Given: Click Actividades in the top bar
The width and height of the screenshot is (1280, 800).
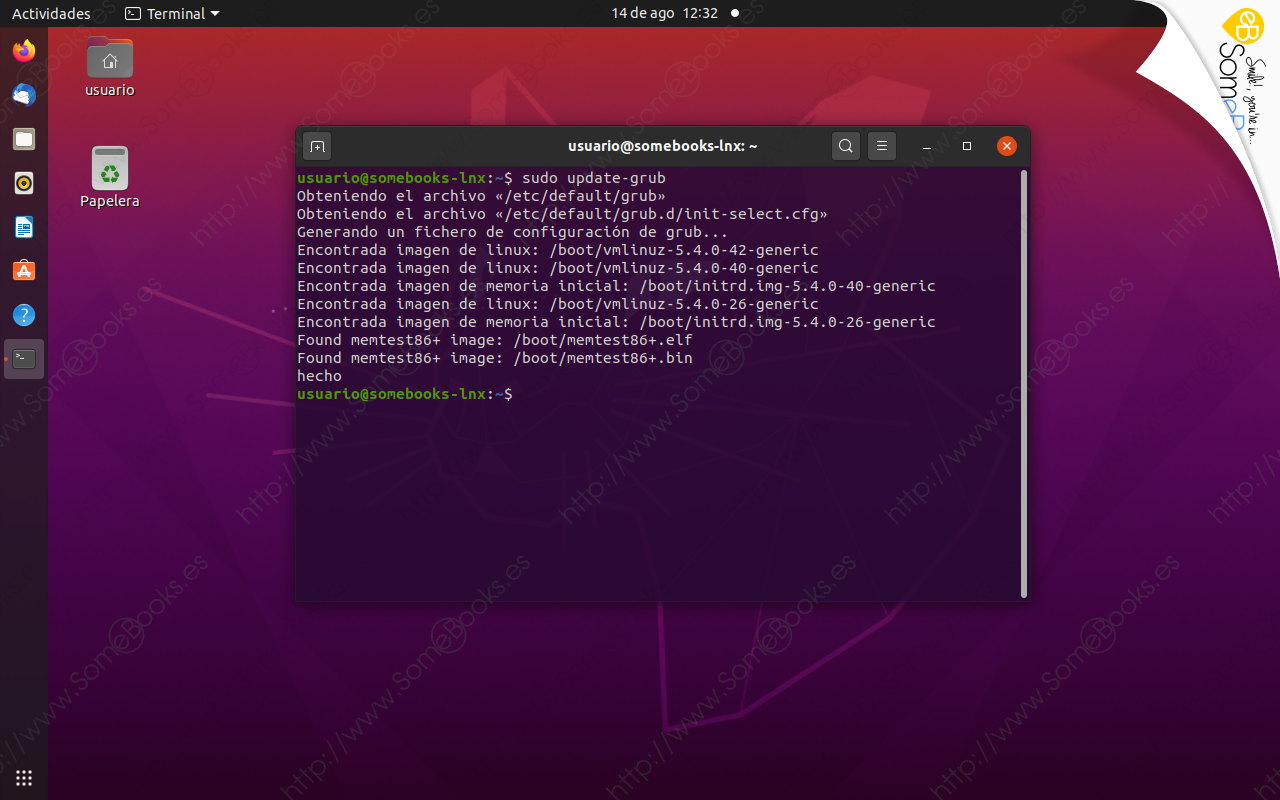Looking at the screenshot, I should tap(51, 13).
